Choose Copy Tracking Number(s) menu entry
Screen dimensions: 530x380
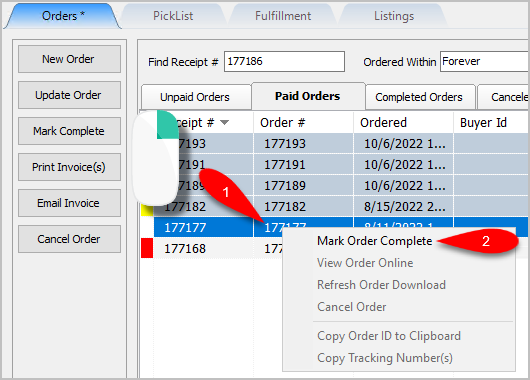(x=385, y=358)
